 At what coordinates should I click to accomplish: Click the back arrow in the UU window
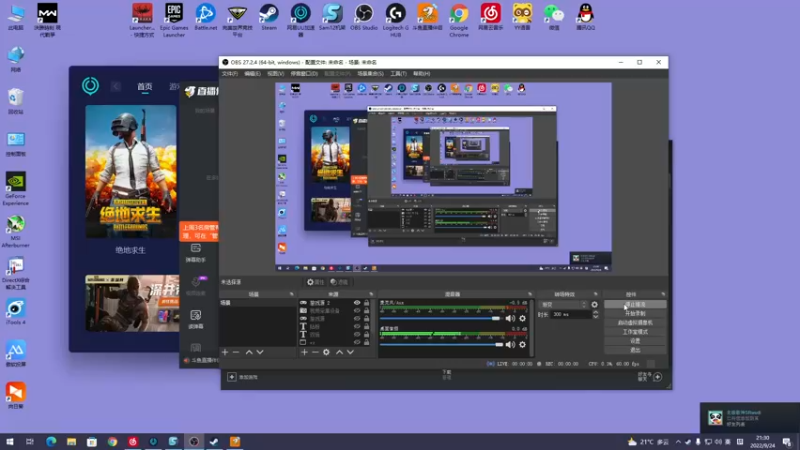coord(116,86)
